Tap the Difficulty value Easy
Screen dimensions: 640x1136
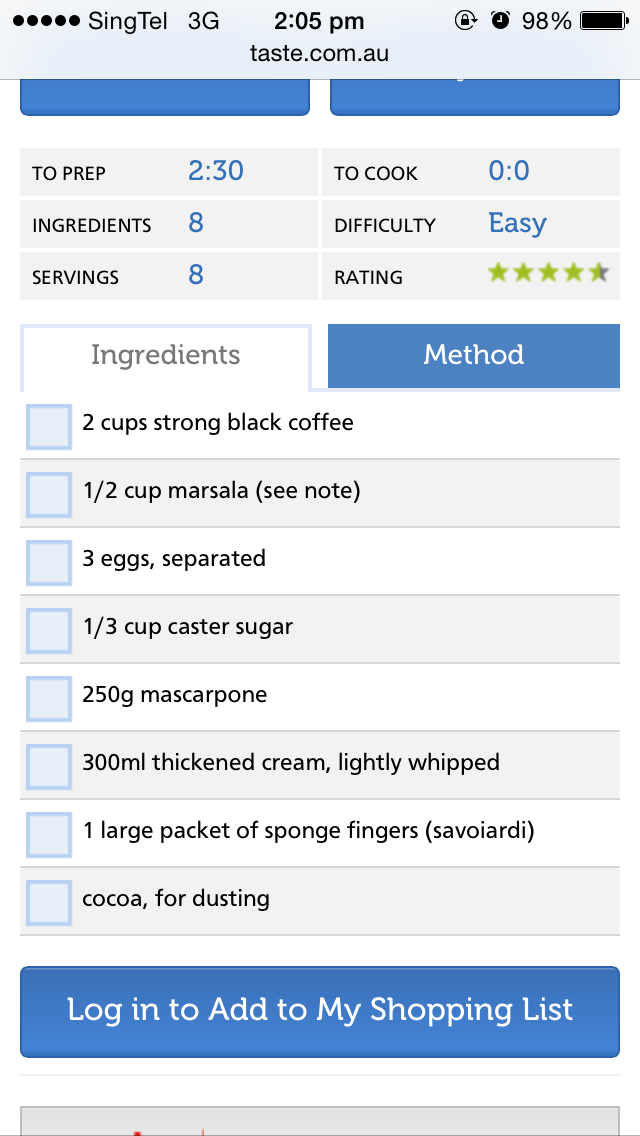coord(517,223)
